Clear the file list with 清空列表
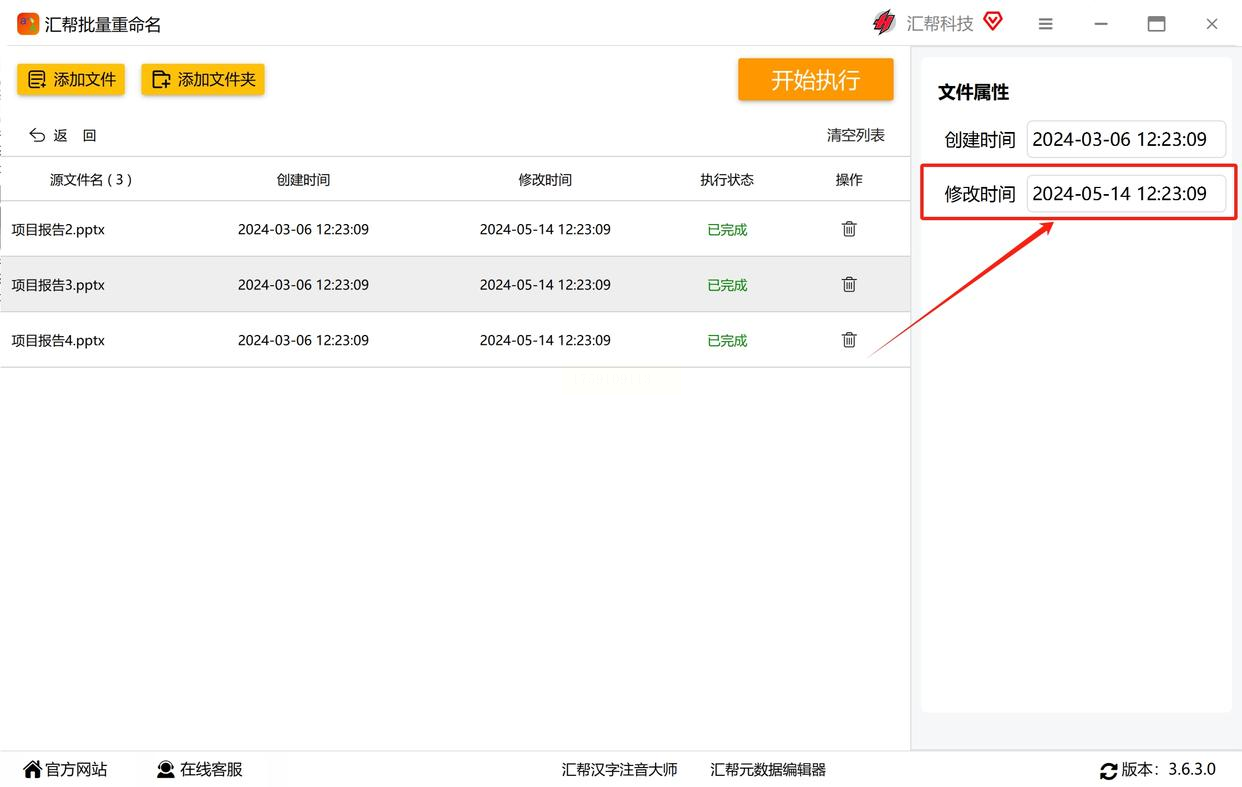The image size is (1242, 787). [855, 135]
